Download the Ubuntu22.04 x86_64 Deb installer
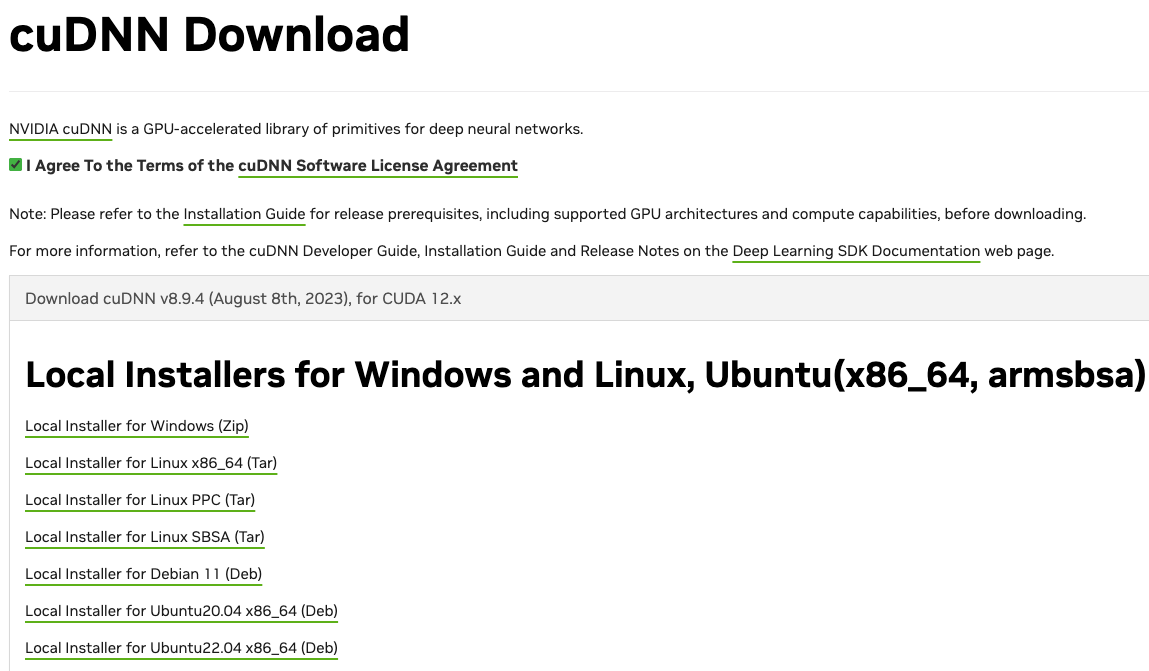The height and width of the screenshot is (671, 1149). click(x=181, y=648)
